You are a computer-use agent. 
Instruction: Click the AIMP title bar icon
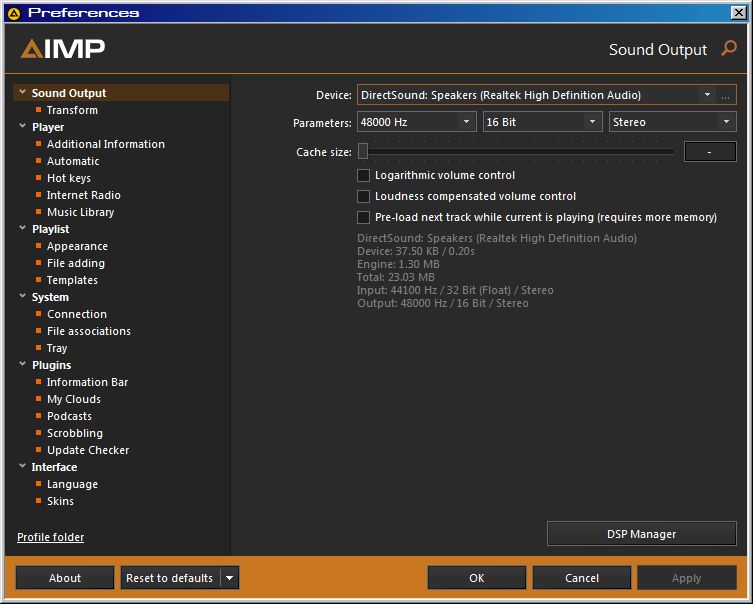coord(14,13)
